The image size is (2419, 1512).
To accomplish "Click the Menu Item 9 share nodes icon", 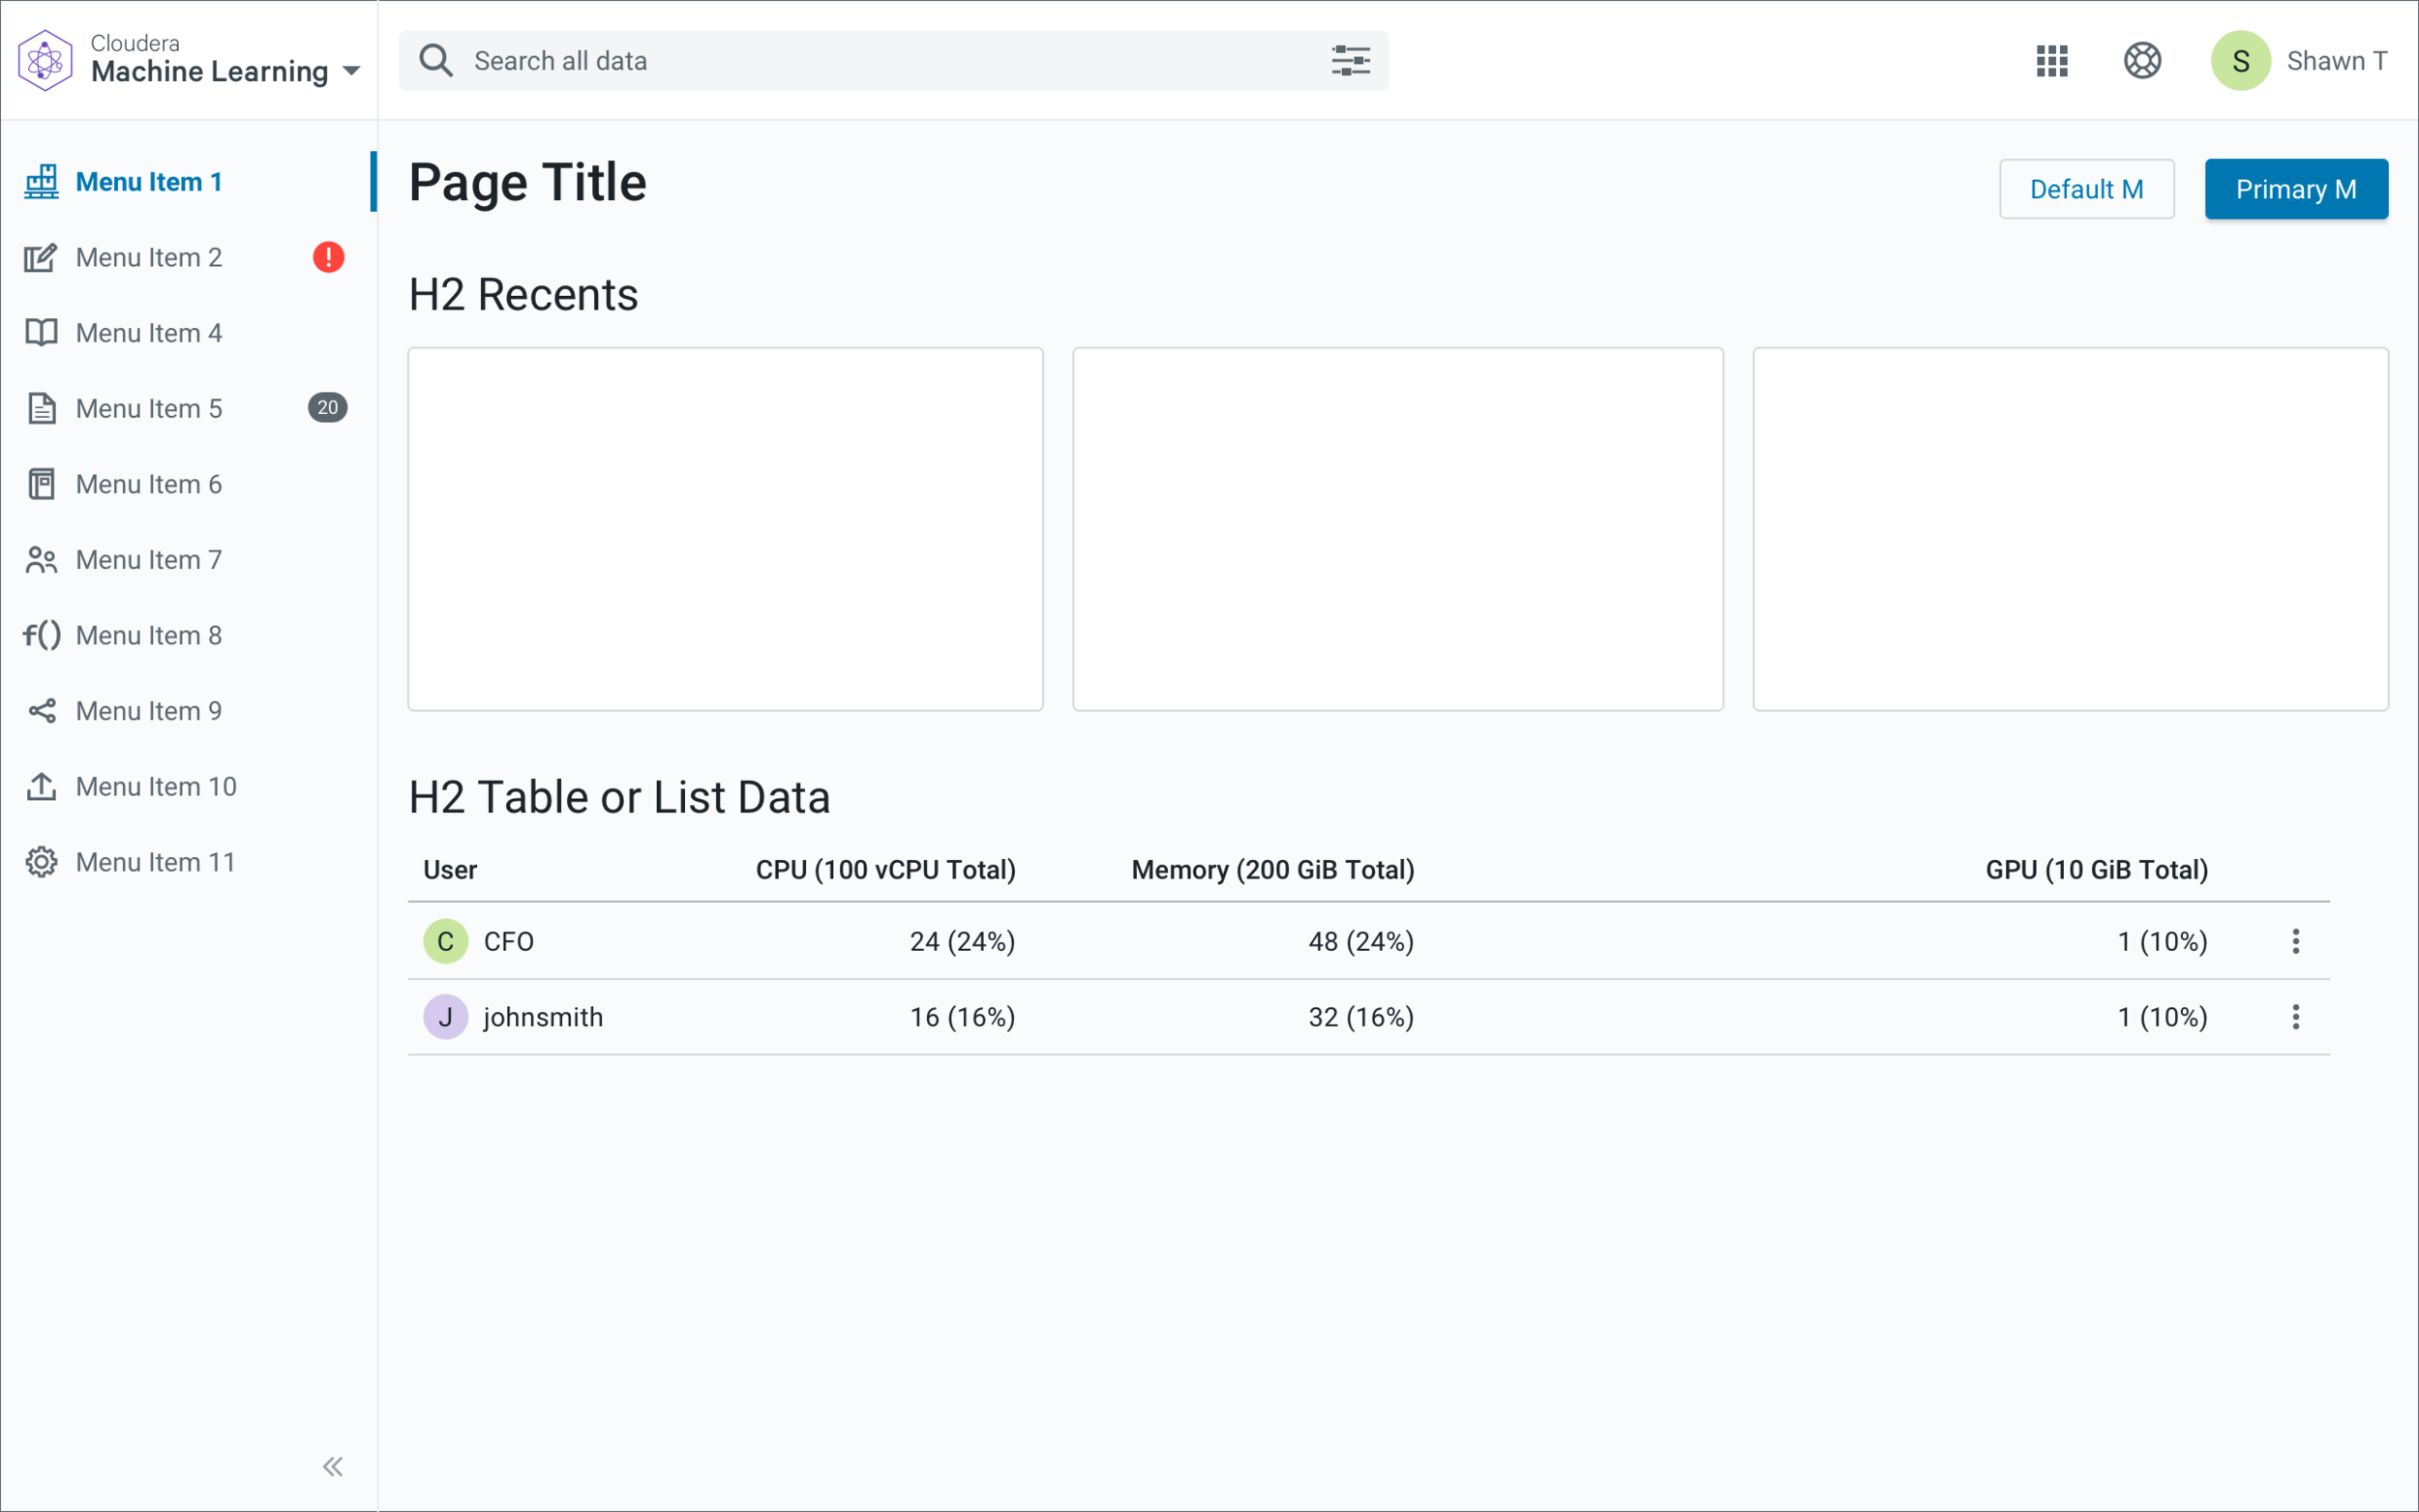I will pos(41,711).
